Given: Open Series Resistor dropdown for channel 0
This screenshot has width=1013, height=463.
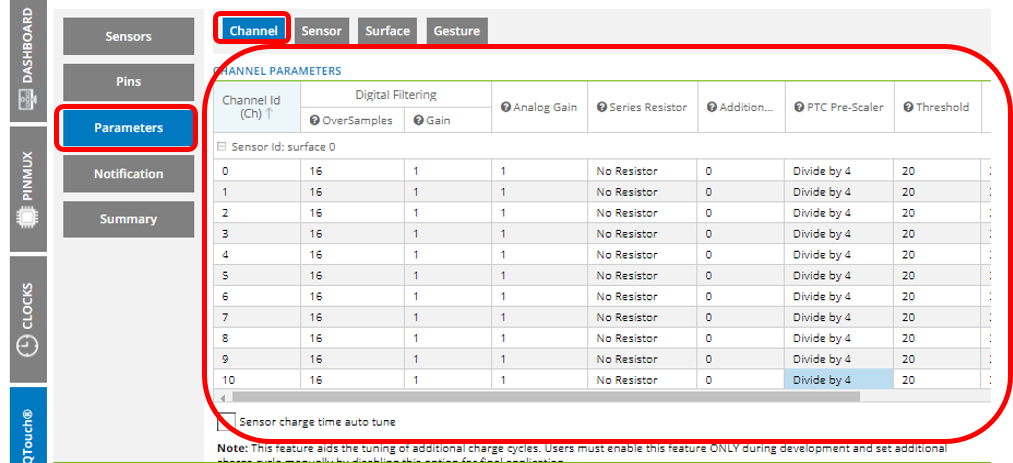Looking at the screenshot, I should click(x=640, y=171).
